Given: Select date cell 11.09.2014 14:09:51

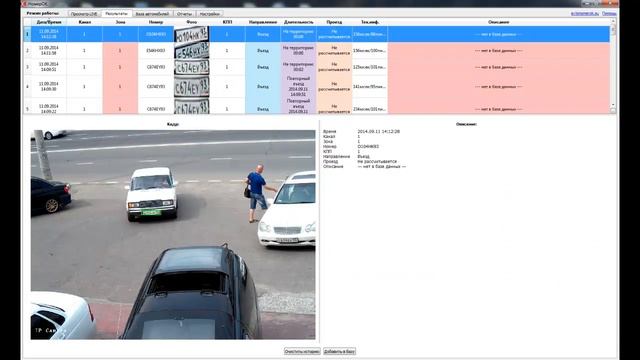Looking at the screenshot, I should click(49, 67).
